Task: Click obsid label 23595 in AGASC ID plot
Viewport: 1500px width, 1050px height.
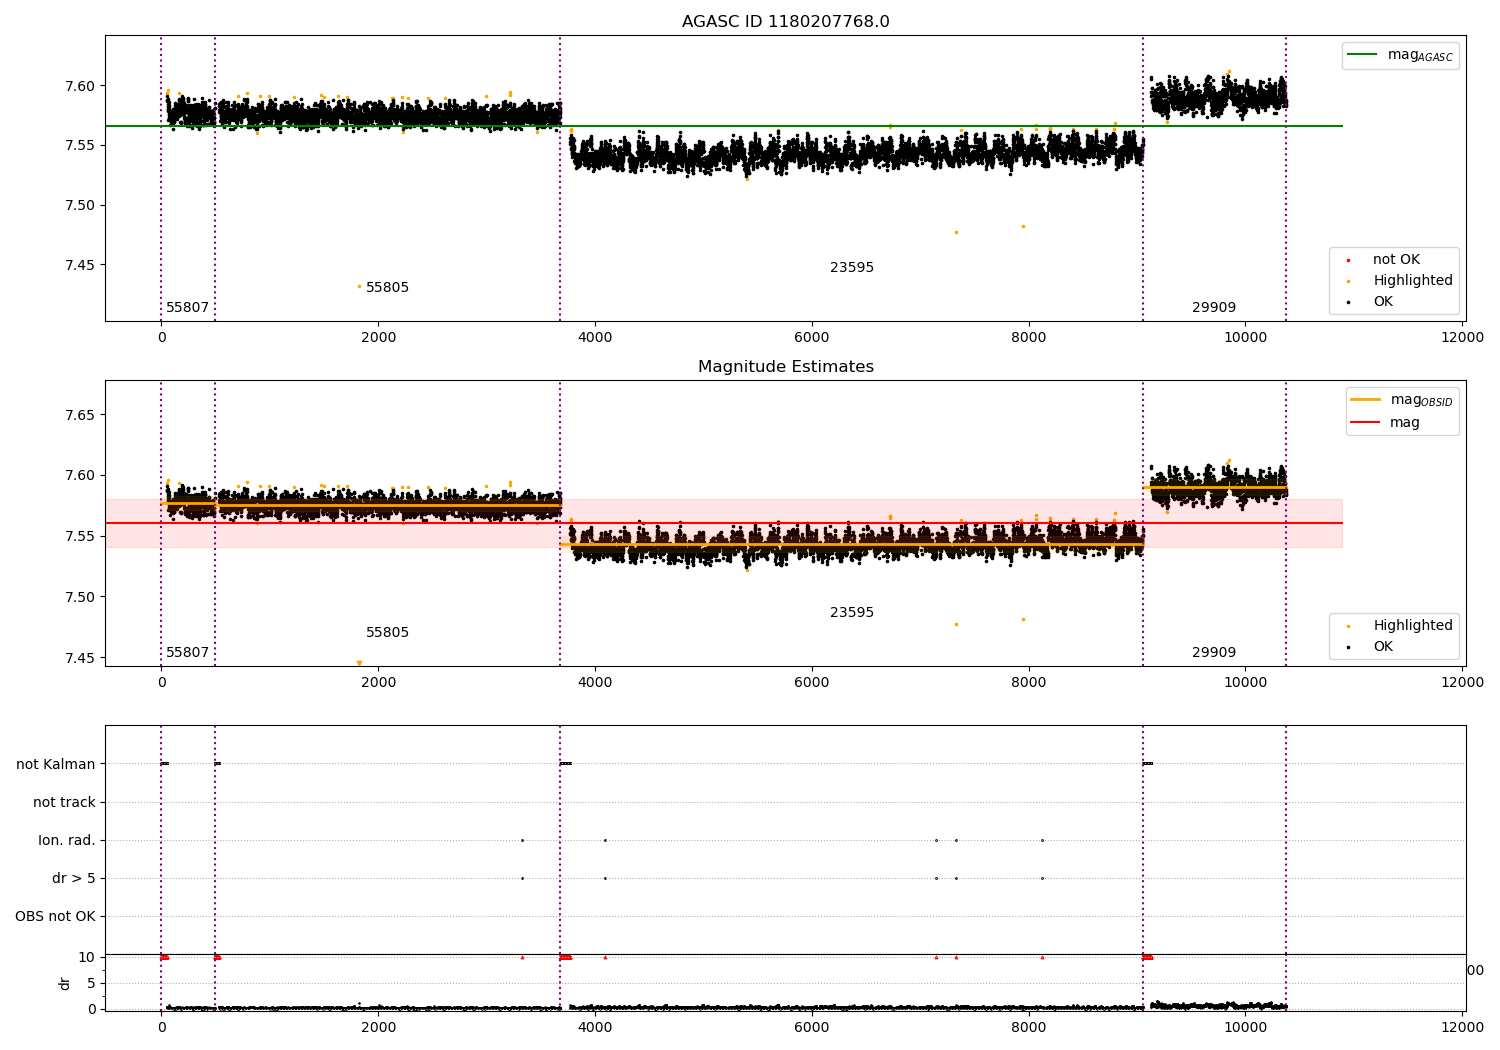Action: (x=852, y=268)
